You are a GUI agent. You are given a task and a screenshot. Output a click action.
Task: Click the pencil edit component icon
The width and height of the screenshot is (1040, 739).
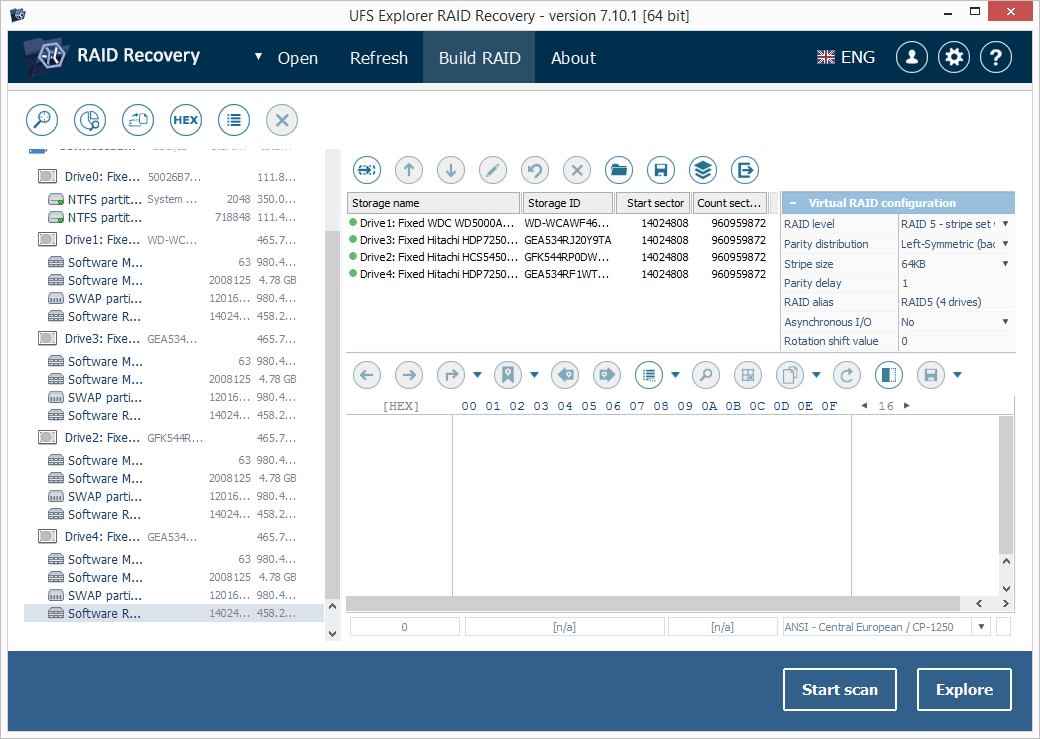pyautogui.click(x=493, y=170)
